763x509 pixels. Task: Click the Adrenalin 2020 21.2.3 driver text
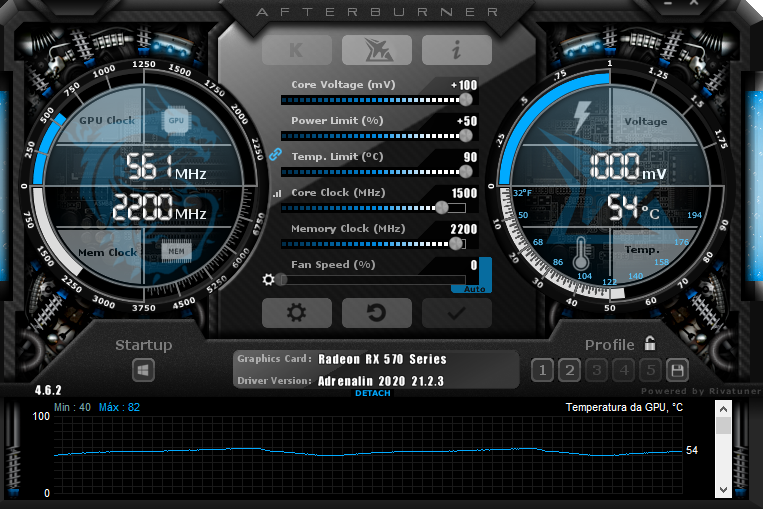point(381,381)
